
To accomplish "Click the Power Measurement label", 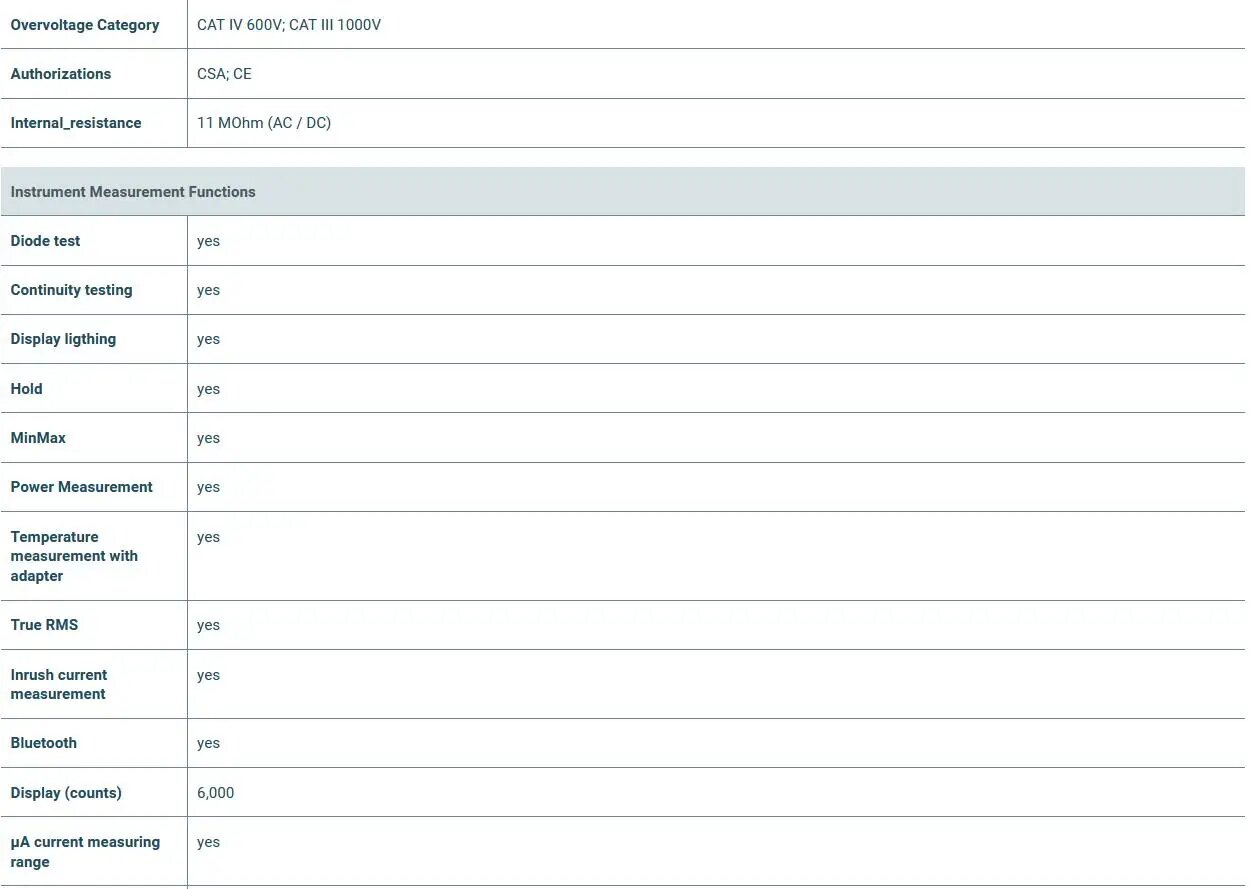I will pos(81,487).
